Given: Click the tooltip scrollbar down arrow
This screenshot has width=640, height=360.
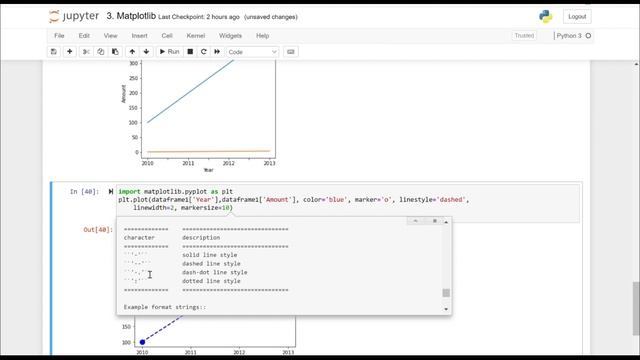Looking at the screenshot, I should tap(446, 309).
